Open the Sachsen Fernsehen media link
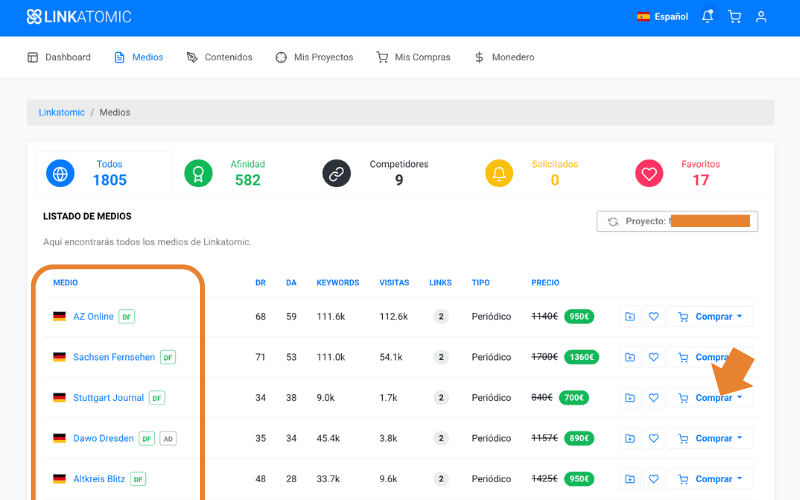The width and height of the screenshot is (800, 500). tap(114, 357)
